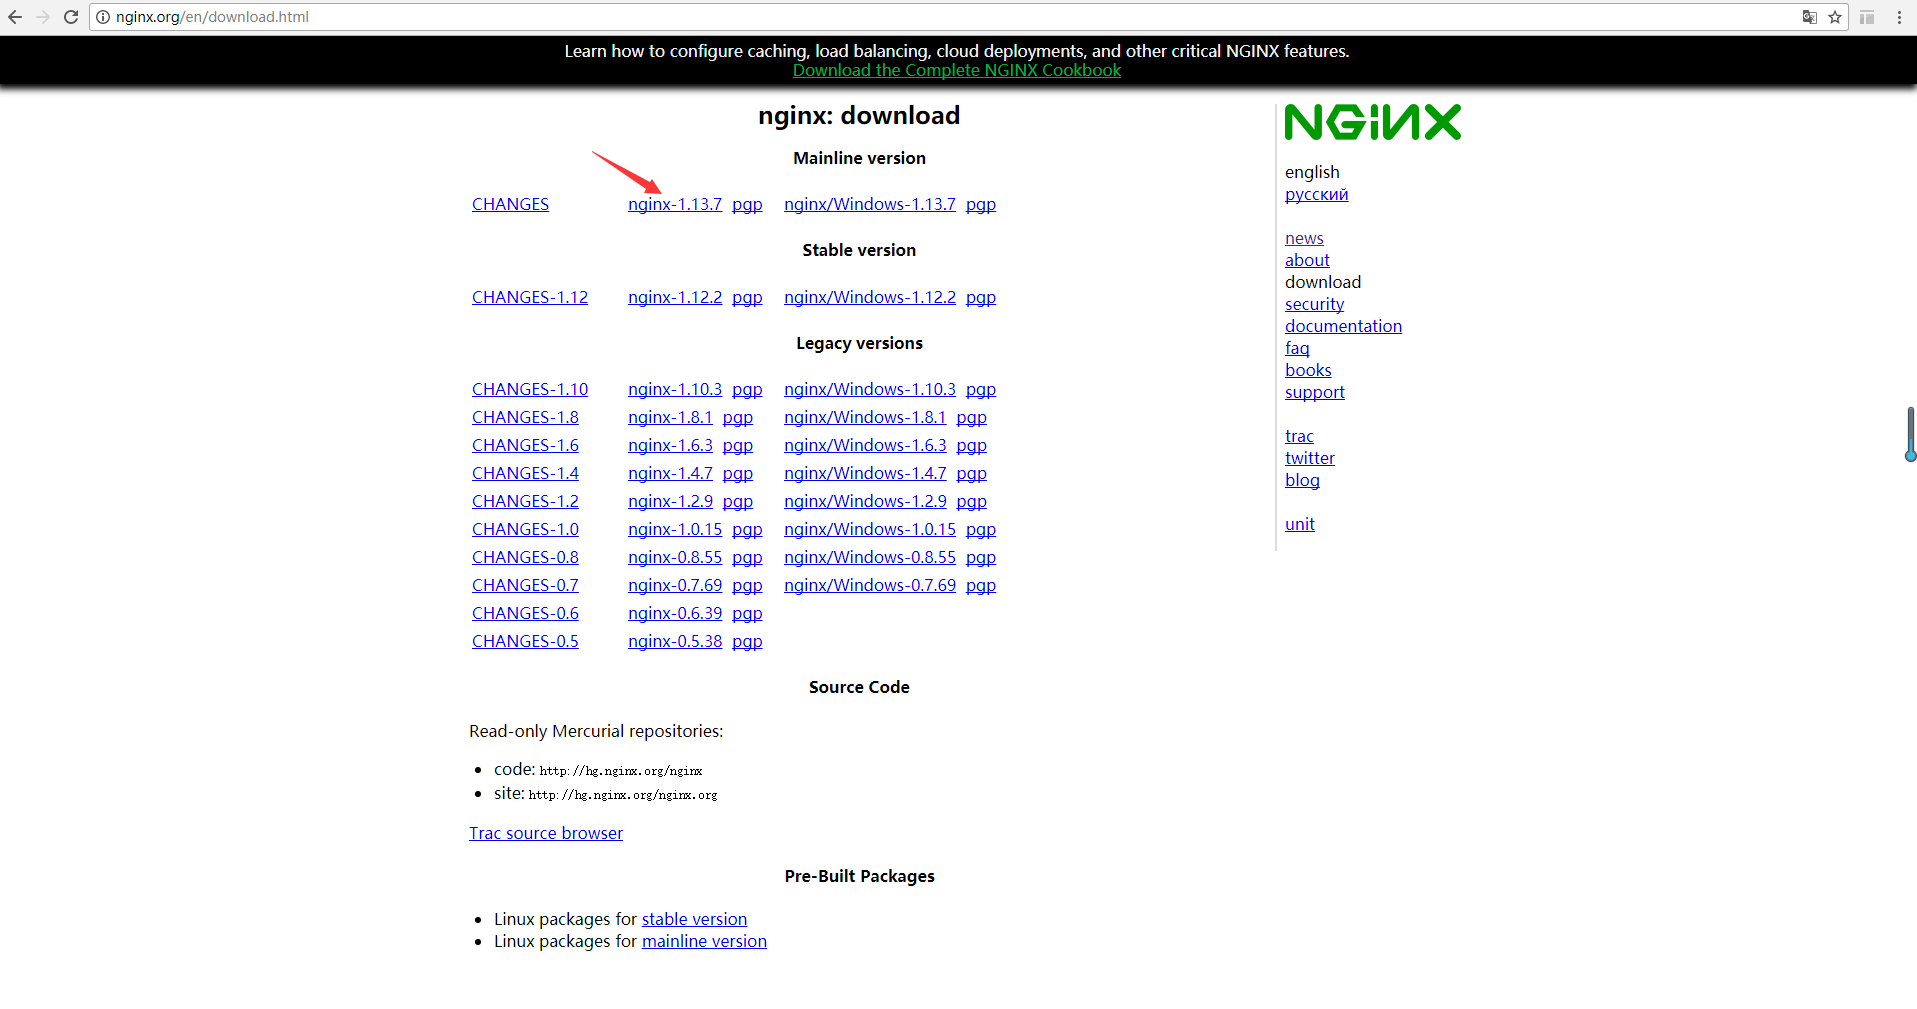The height and width of the screenshot is (1009, 1917).
Task: Open CHANGES-0.6 link
Action: (x=525, y=613)
